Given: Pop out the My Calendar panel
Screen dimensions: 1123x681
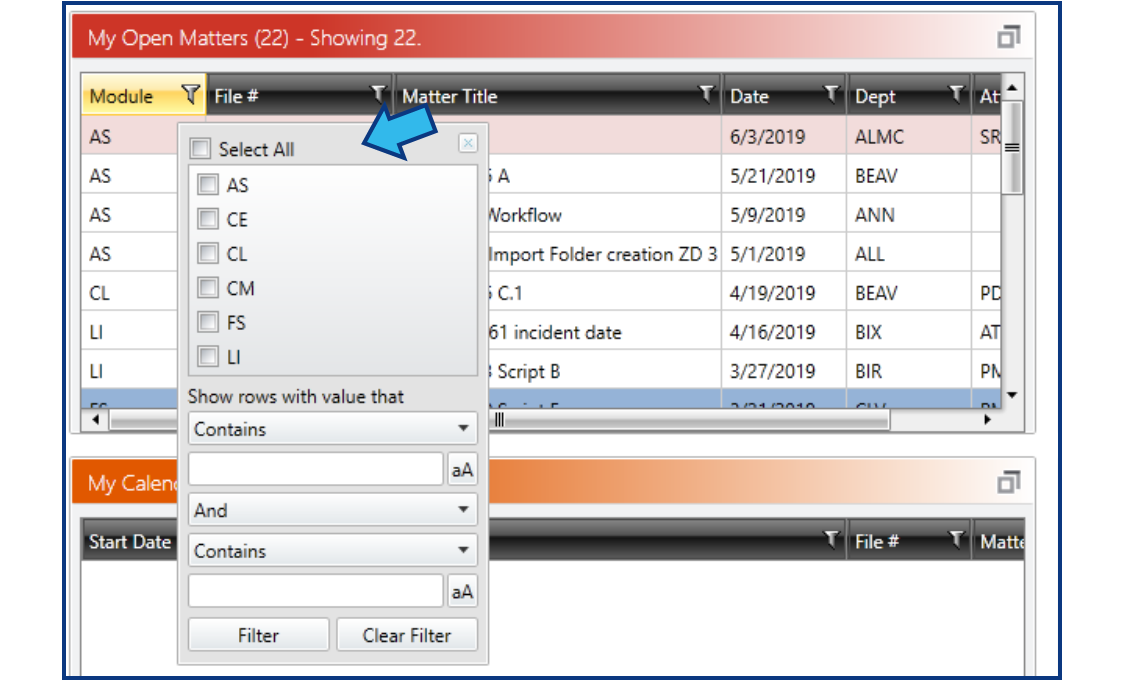Looking at the screenshot, I should coord(1008,482).
